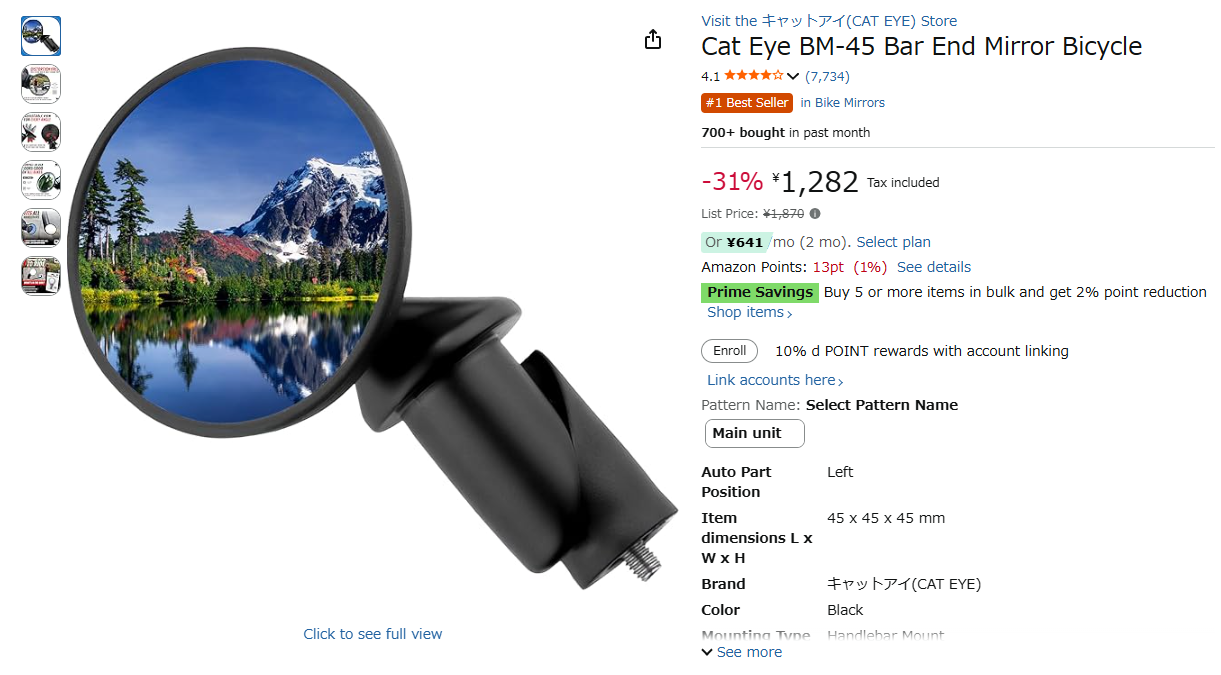Click the share icon above product image
Image resolution: width=1221 pixels, height=675 pixels.
click(x=653, y=39)
